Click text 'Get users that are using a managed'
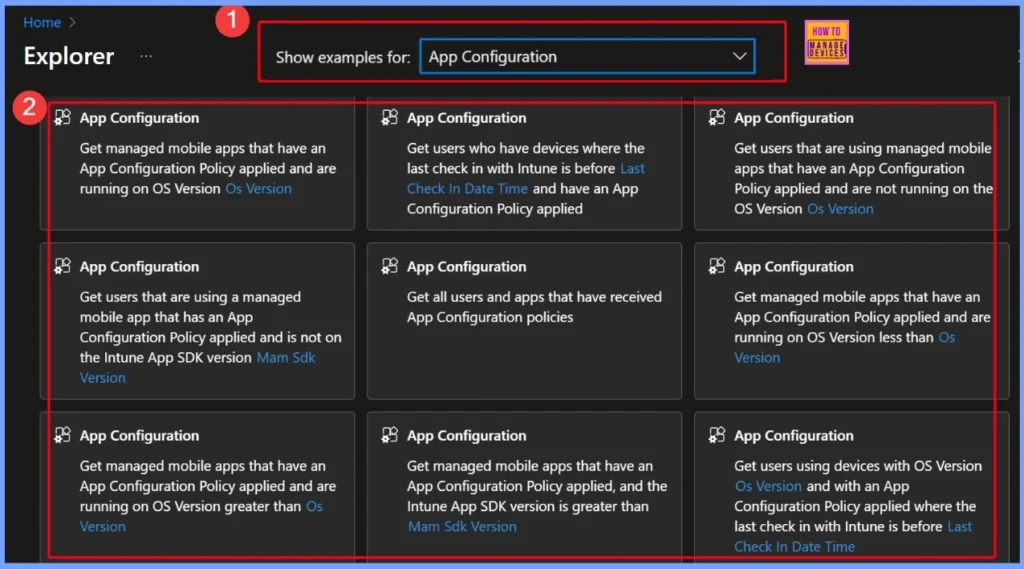1024x569 pixels. 190,297
